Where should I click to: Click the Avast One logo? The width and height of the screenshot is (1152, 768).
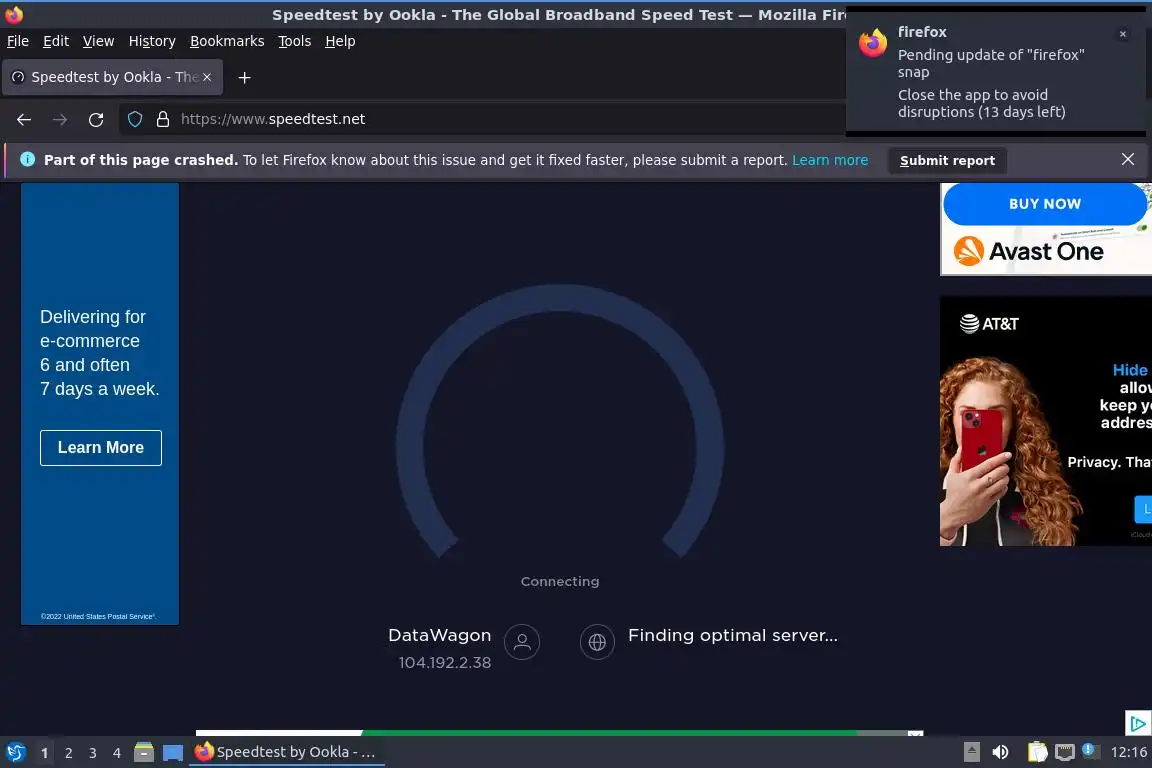(1029, 251)
